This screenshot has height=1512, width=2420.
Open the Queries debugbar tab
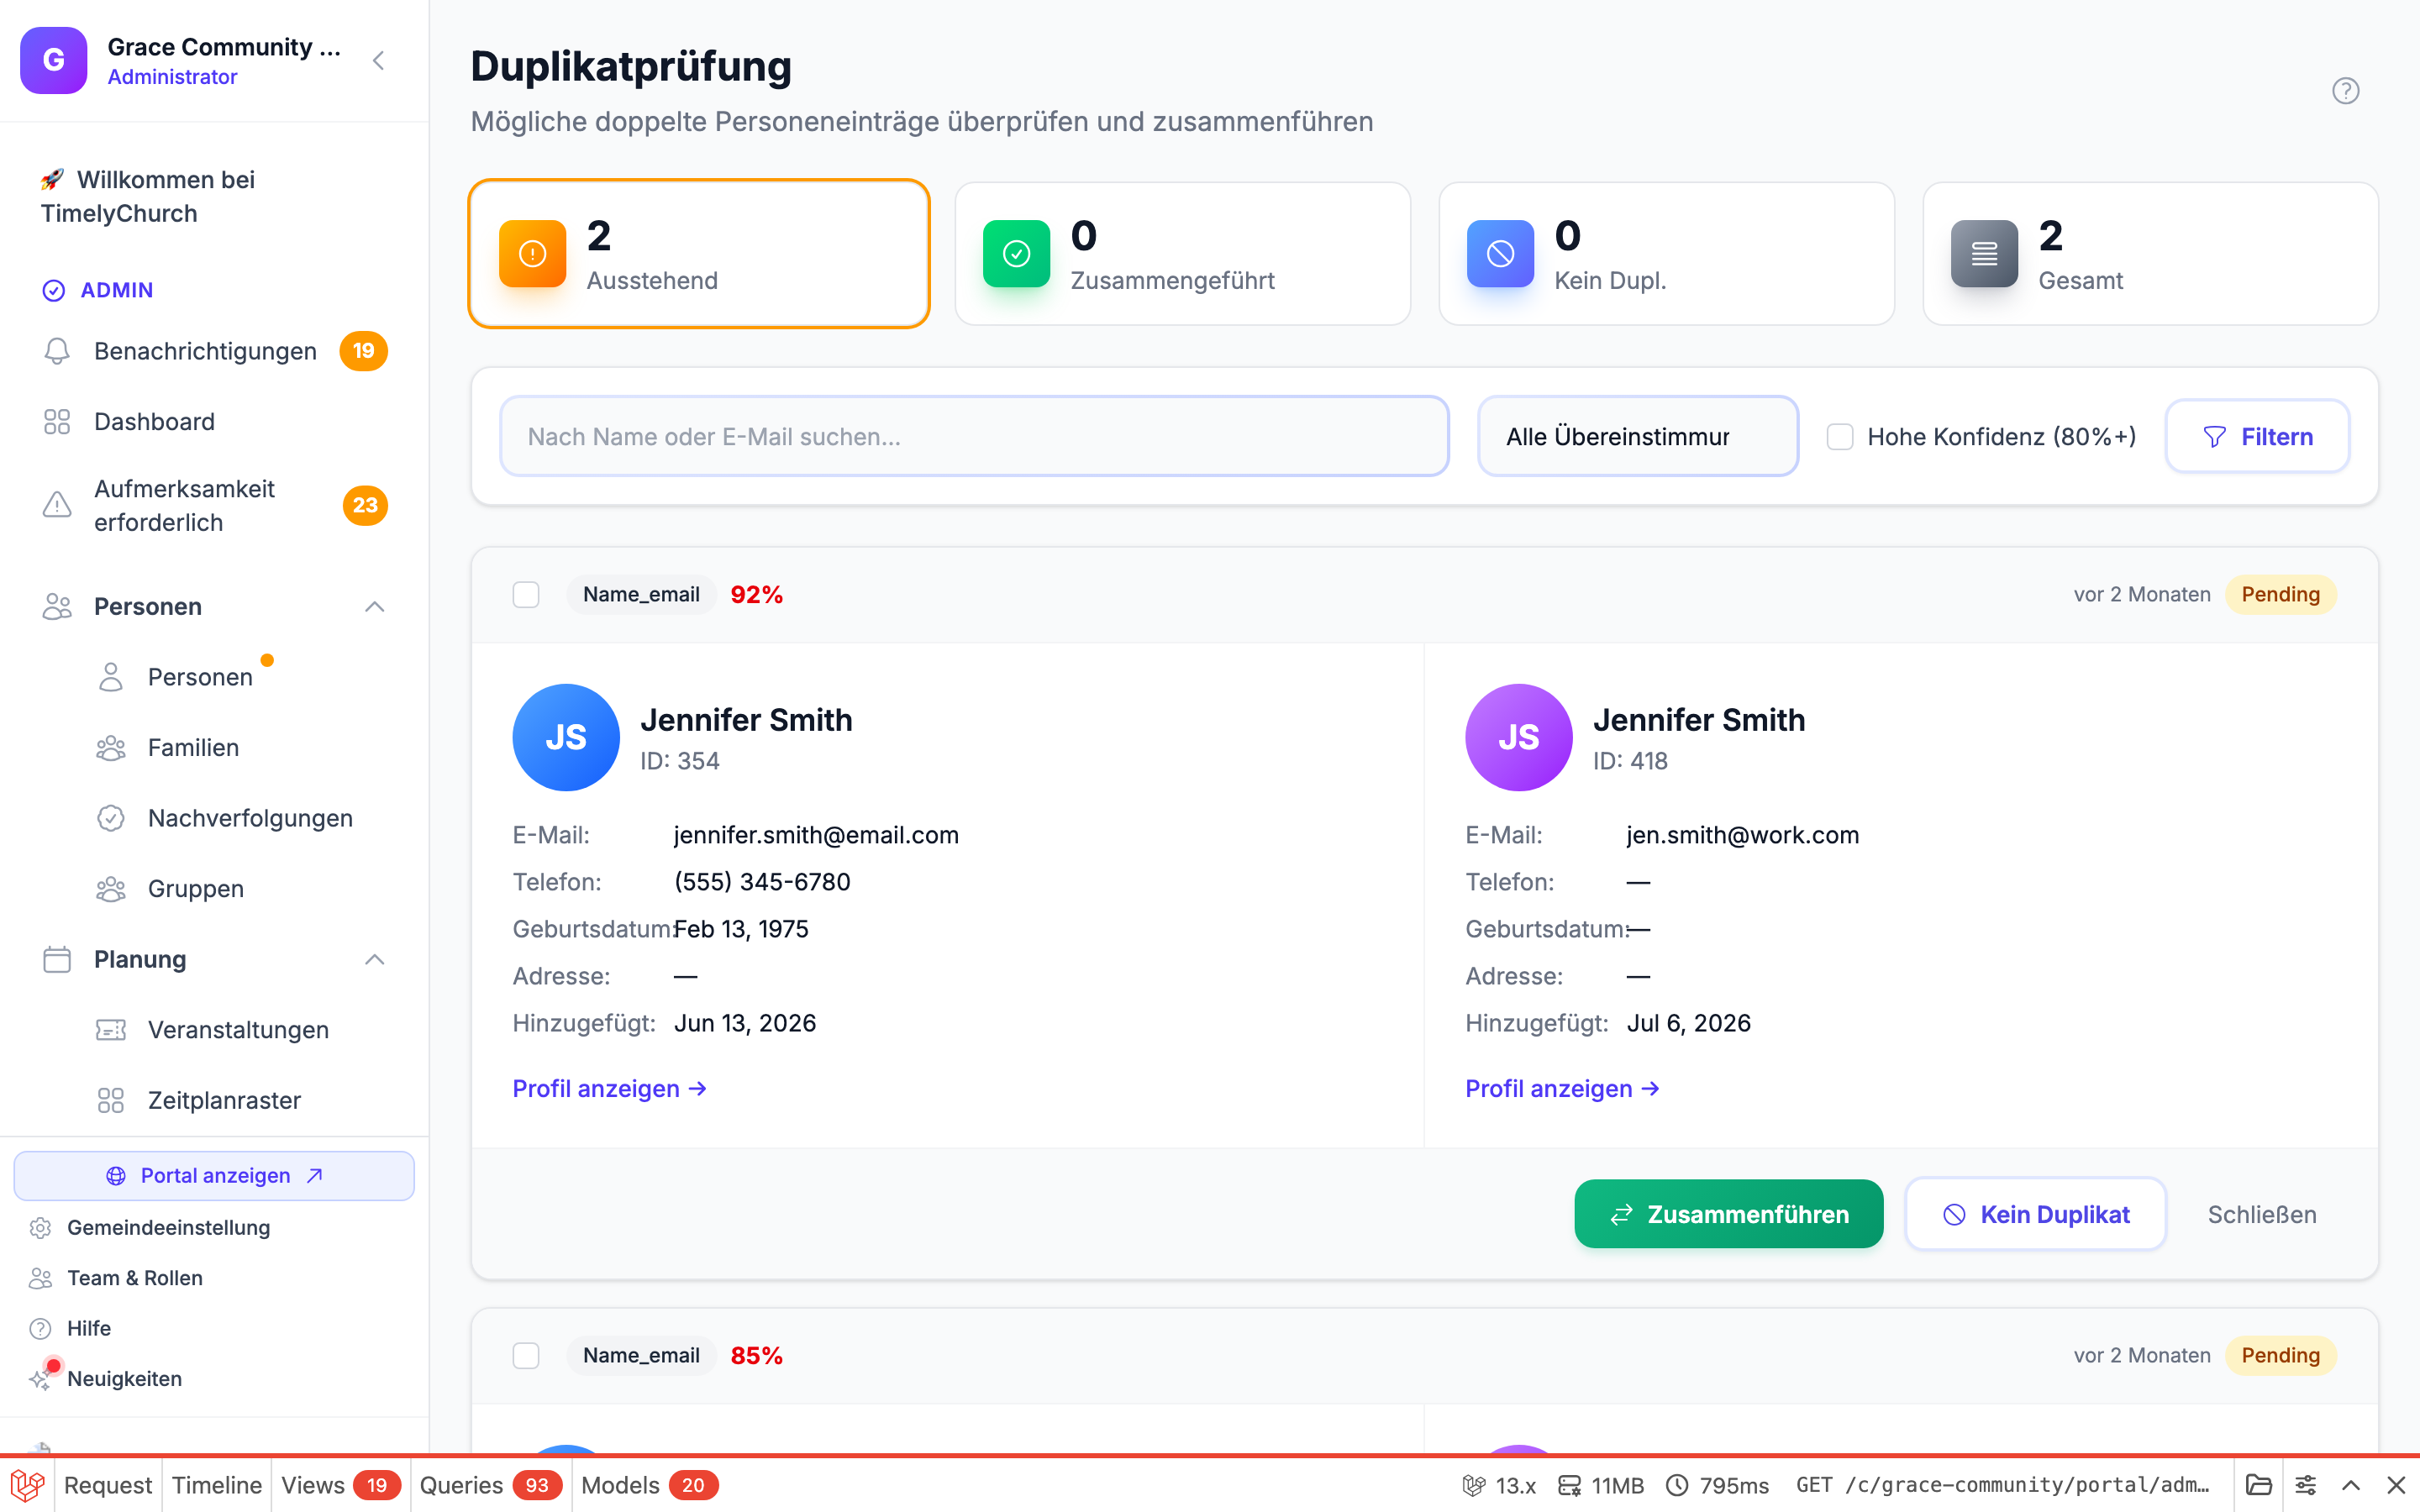click(x=489, y=1485)
